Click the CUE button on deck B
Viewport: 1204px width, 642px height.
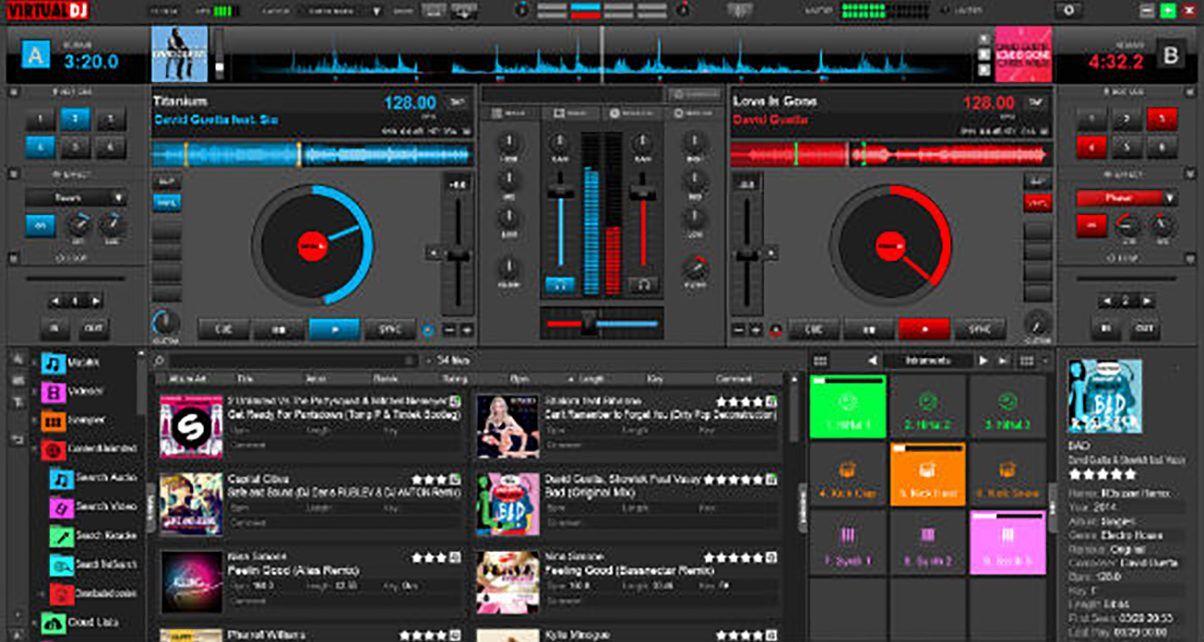[x=814, y=329]
